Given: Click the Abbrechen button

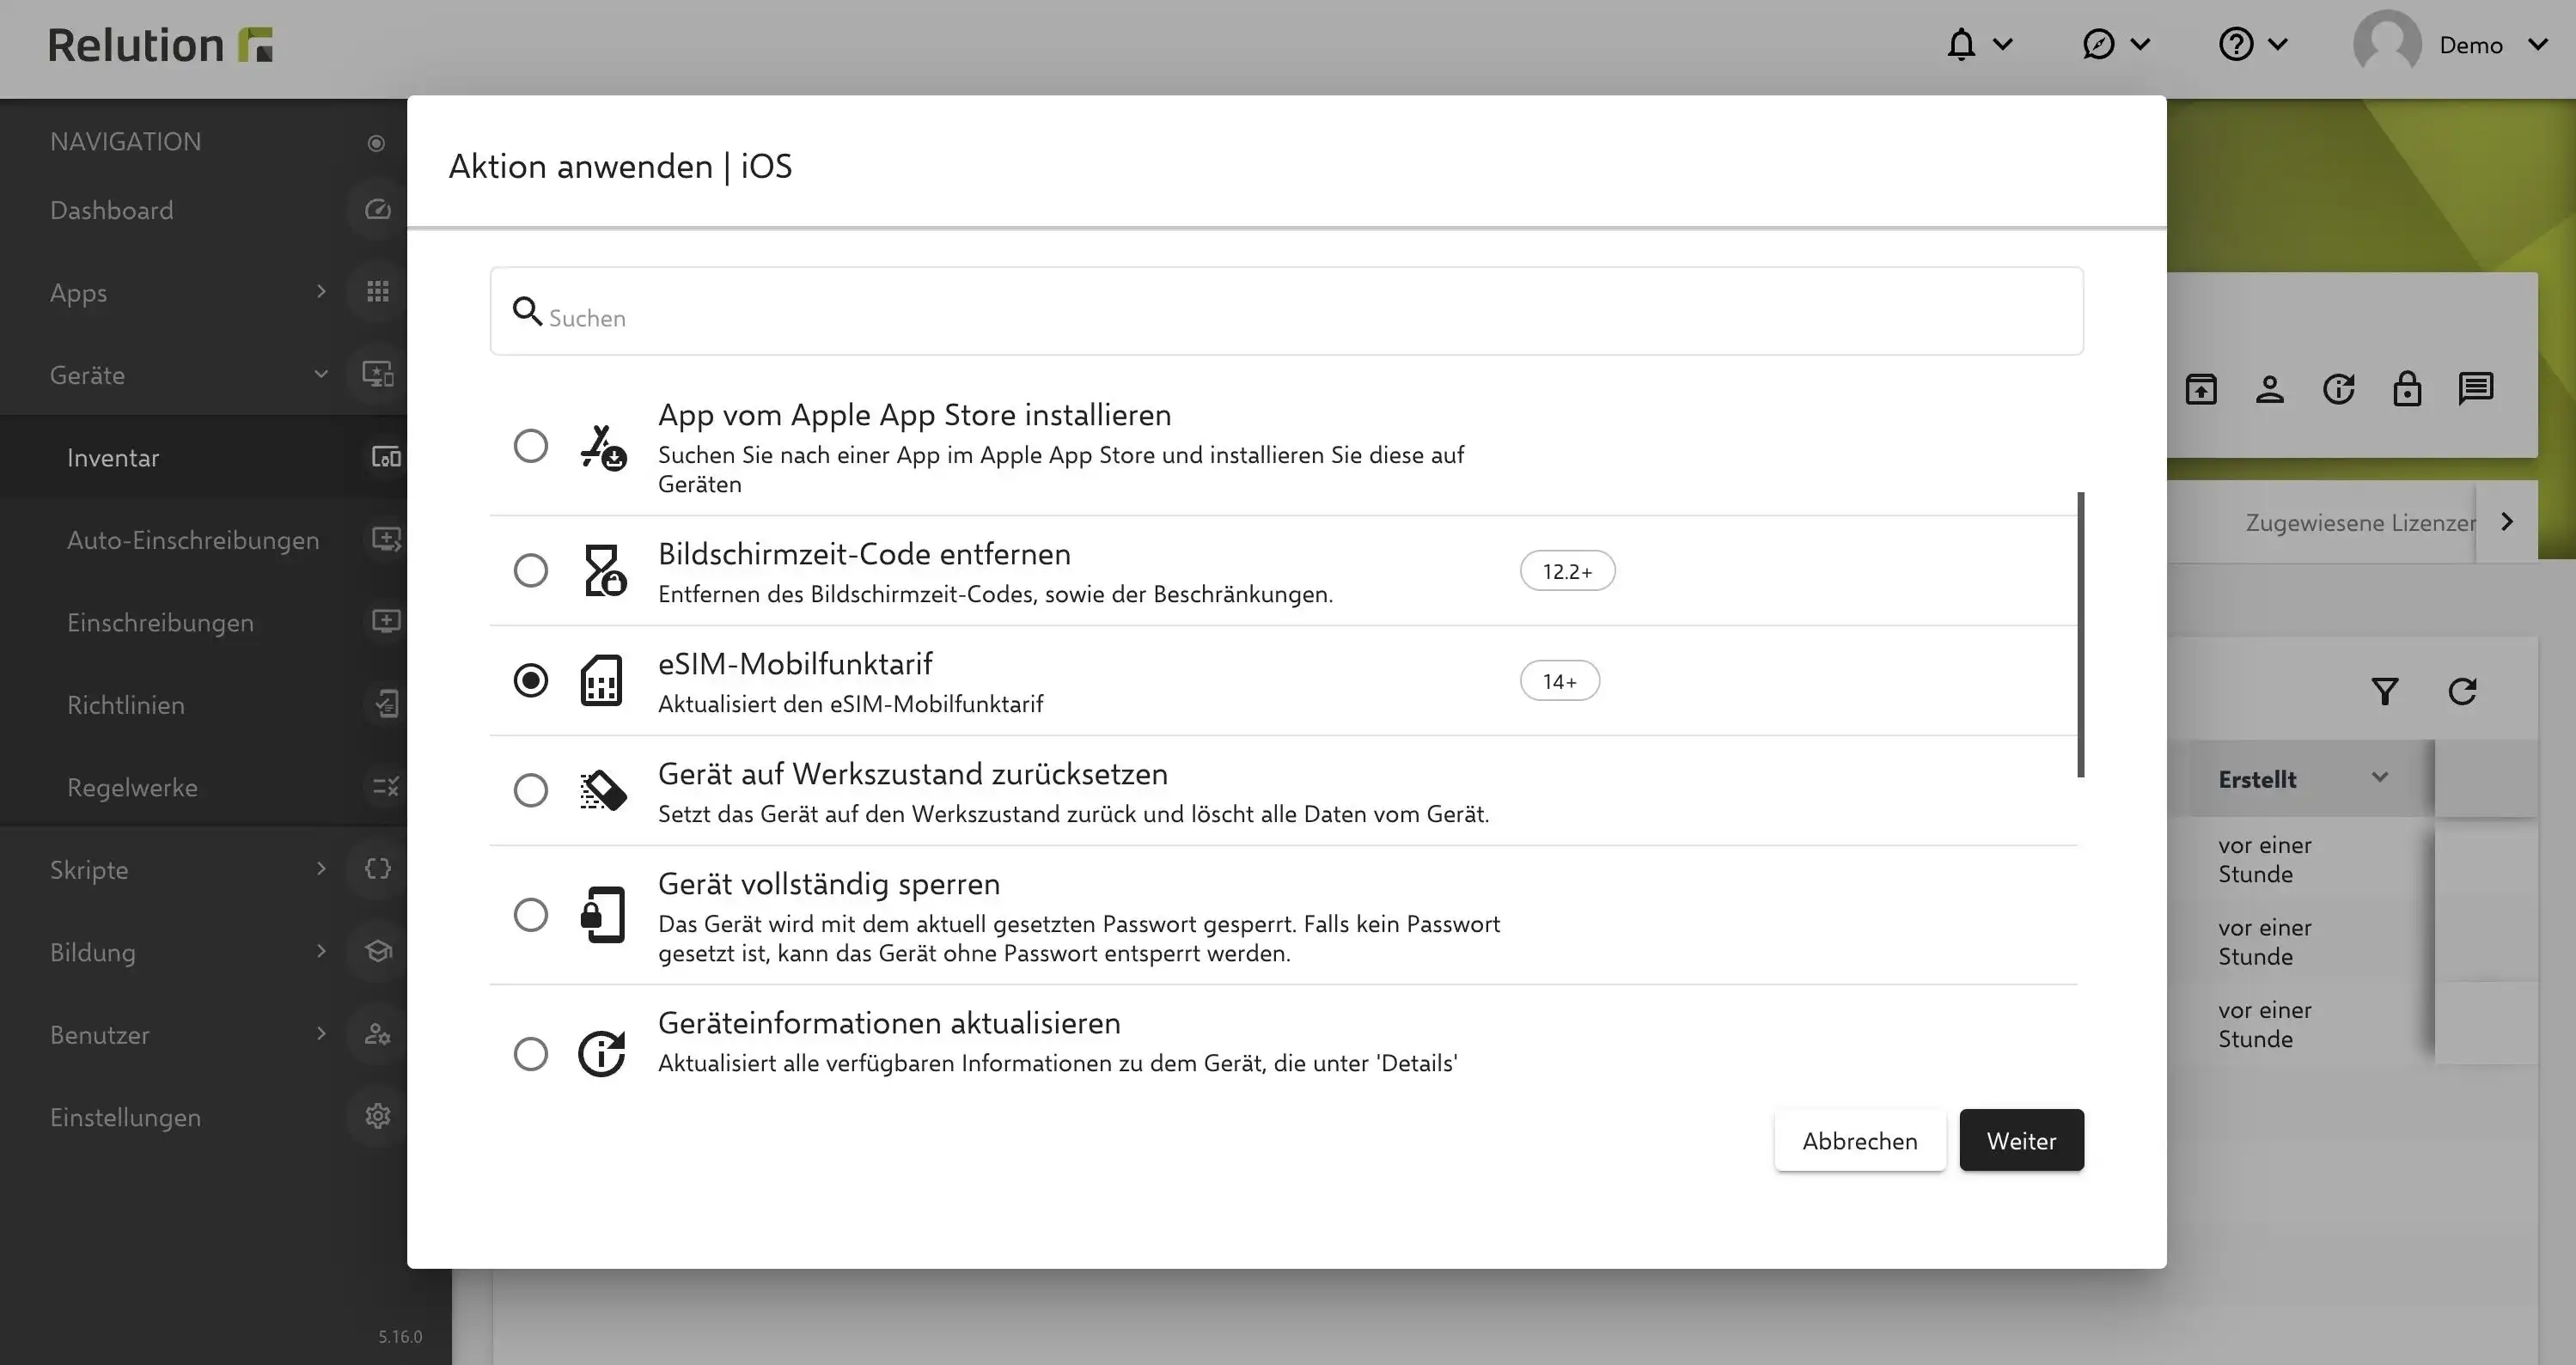Looking at the screenshot, I should pyautogui.click(x=1860, y=1141).
